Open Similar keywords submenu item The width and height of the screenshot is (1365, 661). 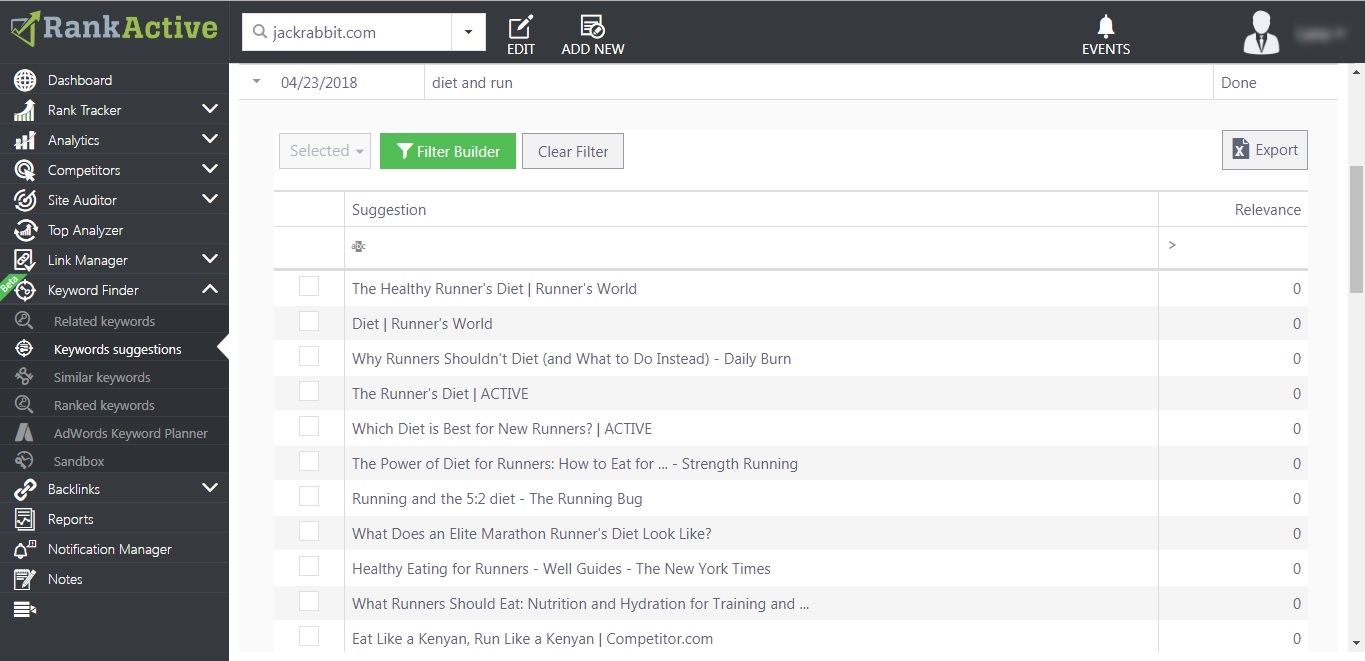(102, 377)
